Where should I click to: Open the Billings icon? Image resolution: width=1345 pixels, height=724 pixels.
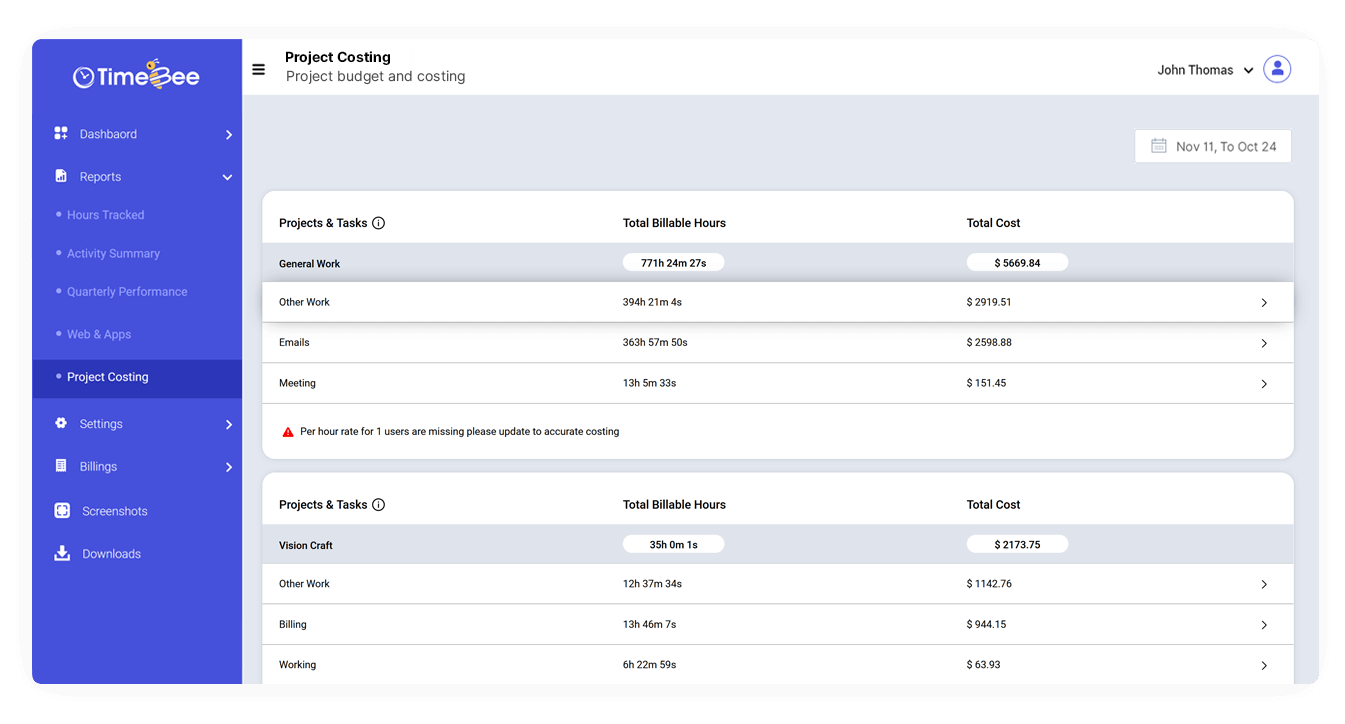point(61,466)
